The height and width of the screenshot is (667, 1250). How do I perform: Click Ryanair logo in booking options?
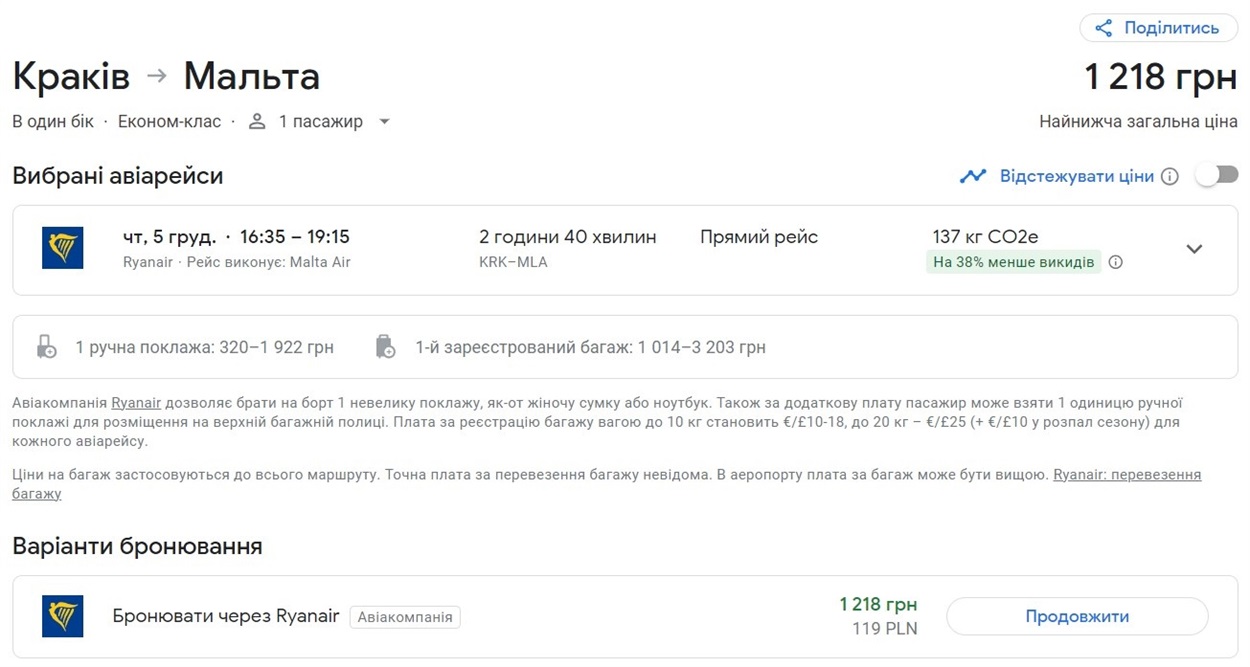point(63,616)
